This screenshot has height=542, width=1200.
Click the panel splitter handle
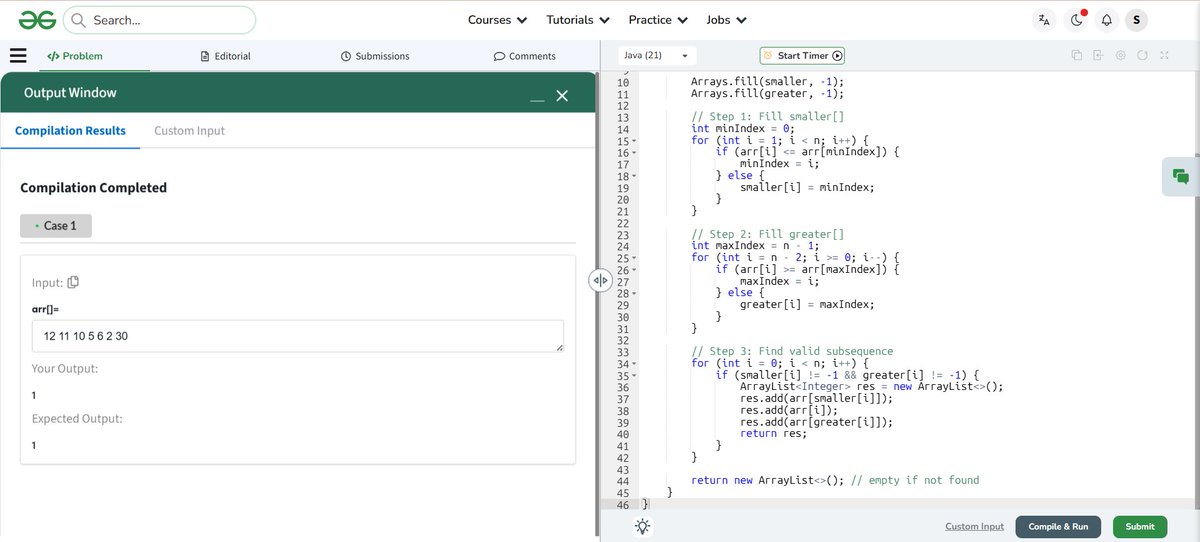click(599, 281)
